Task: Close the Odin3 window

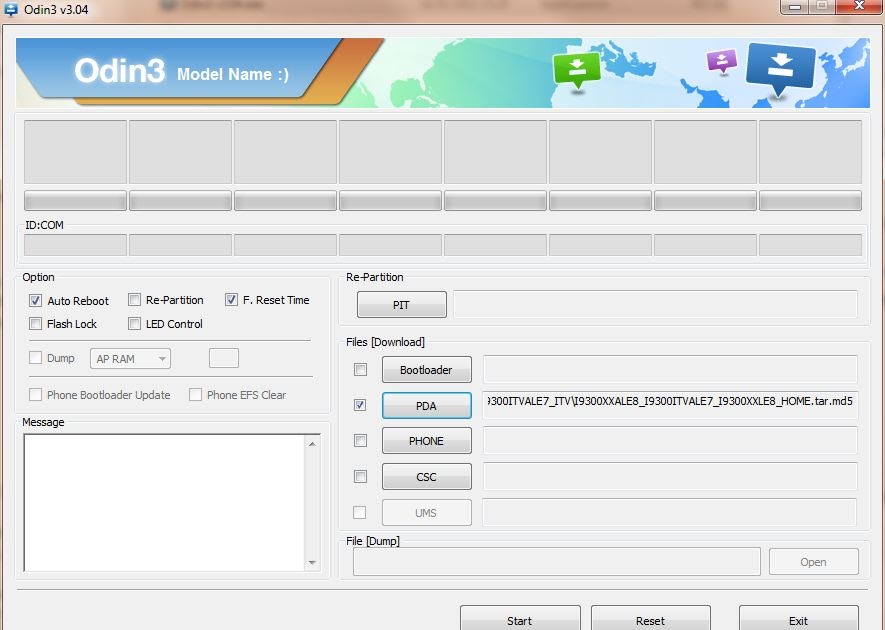Action: point(859,6)
